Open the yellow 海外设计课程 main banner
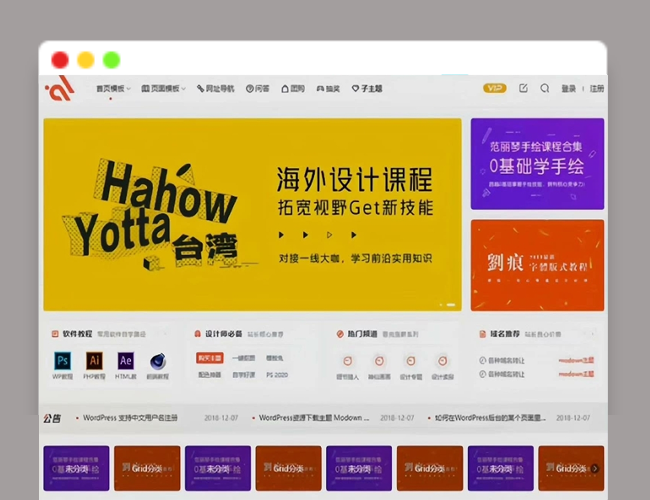Screen dimensions: 650x500 (x=252, y=214)
